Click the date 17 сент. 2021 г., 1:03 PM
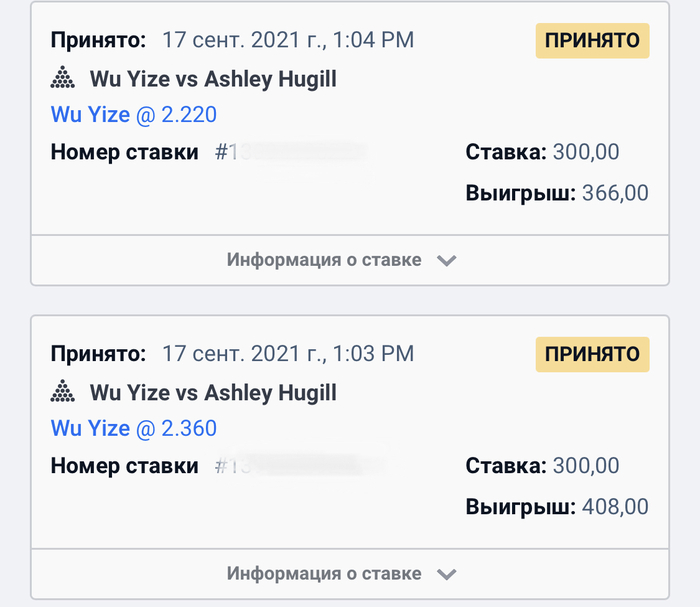Image resolution: width=700 pixels, height=607 pixels. point(288,355)
